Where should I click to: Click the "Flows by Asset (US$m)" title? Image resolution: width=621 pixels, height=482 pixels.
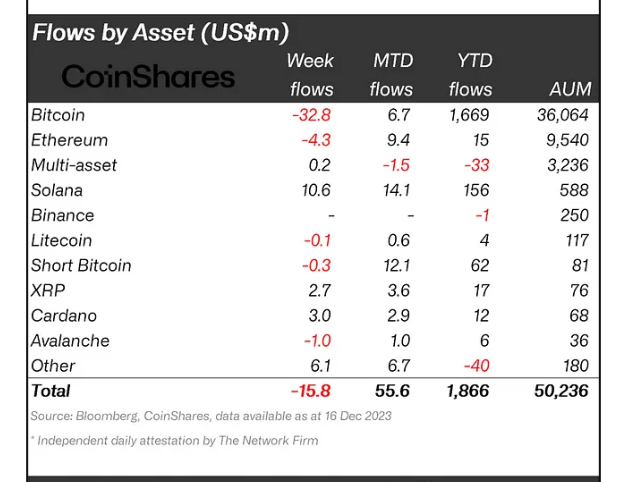click(x=160, y=32)
